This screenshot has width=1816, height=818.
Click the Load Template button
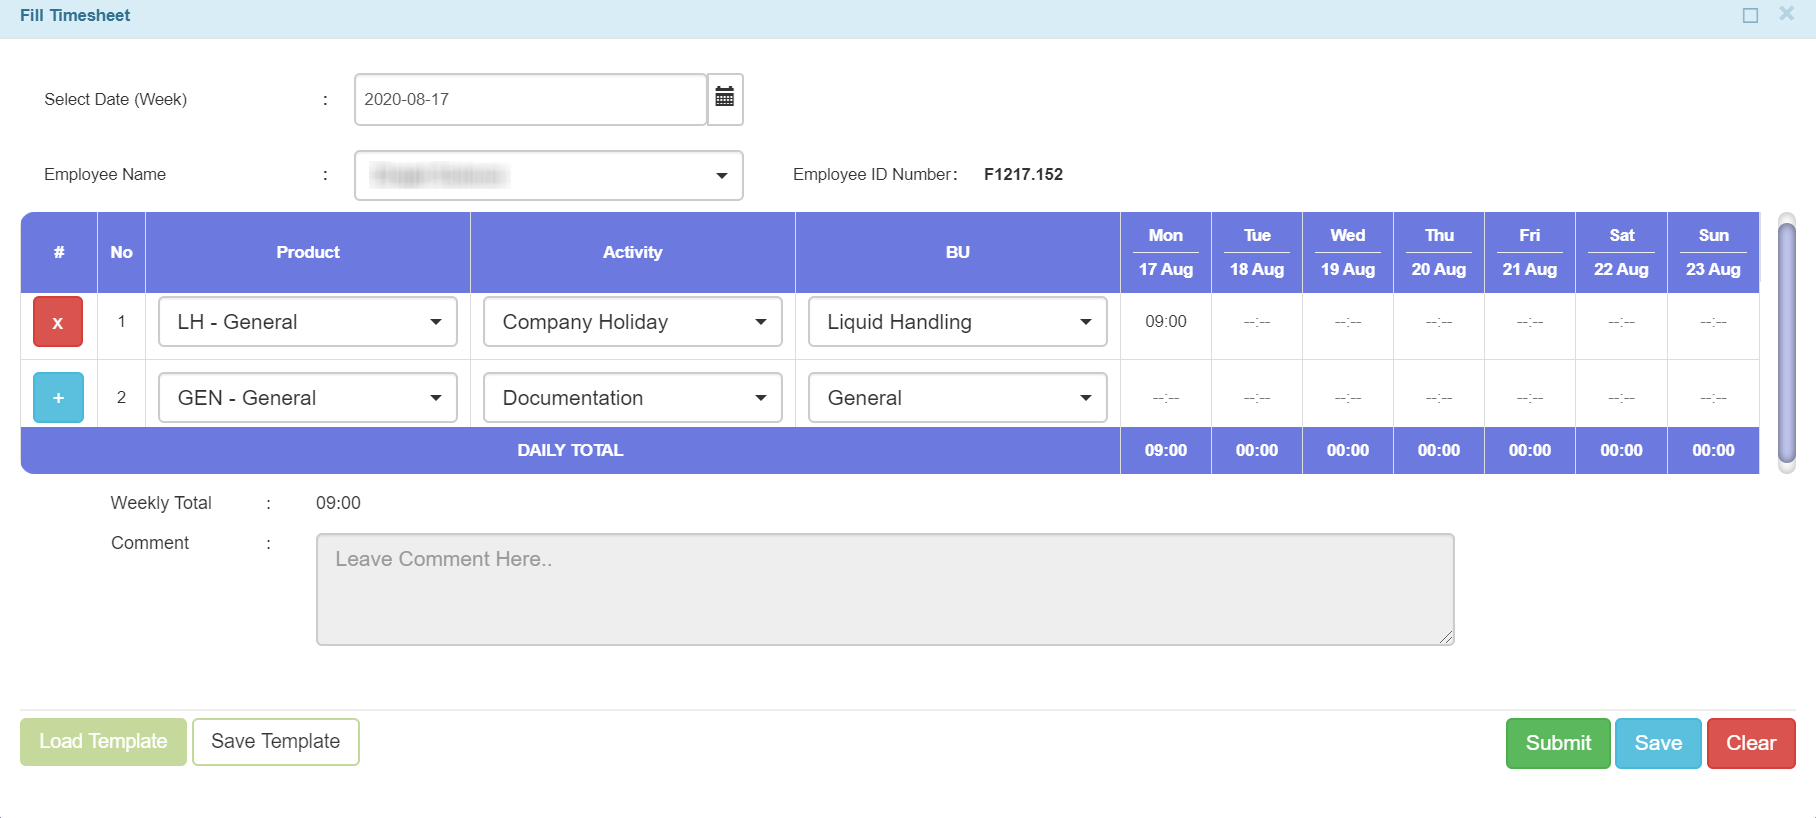(x=103, y=742)
